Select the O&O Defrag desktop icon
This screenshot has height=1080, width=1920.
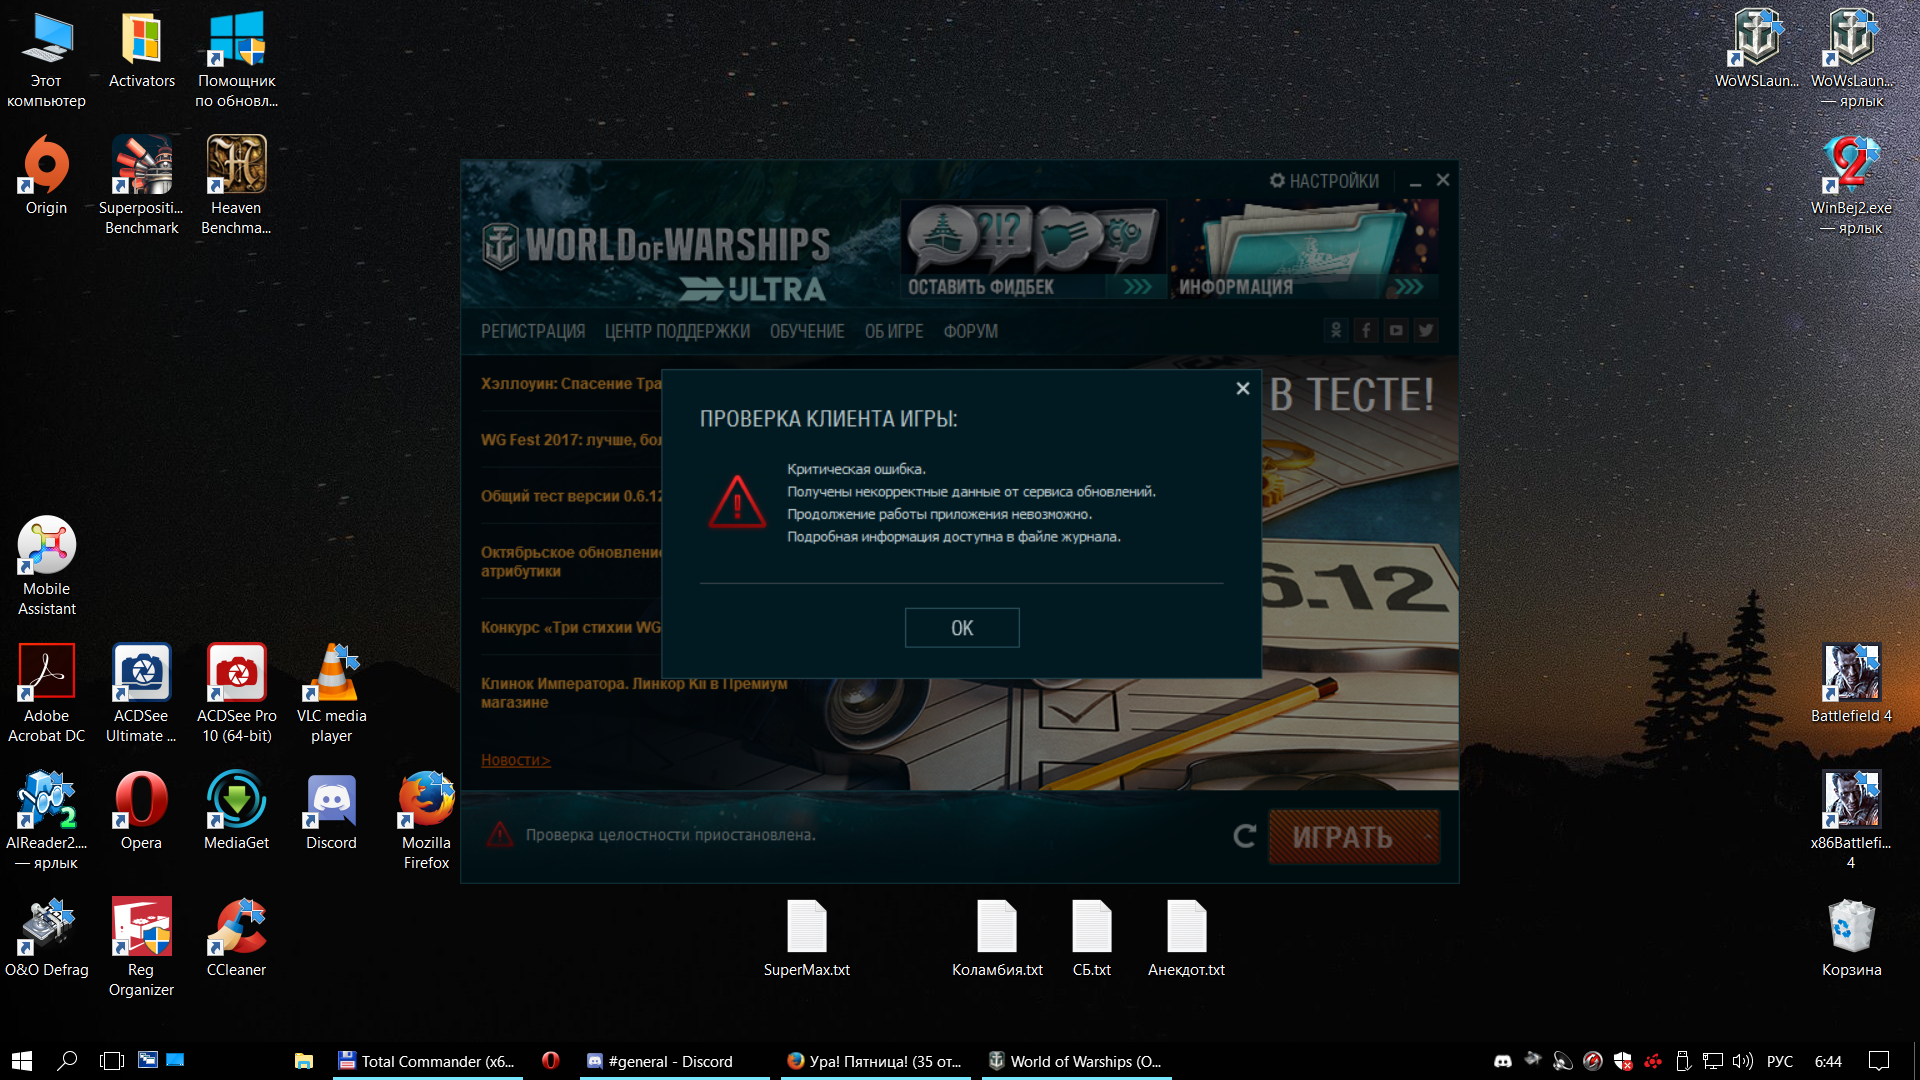tap(46, 938)
